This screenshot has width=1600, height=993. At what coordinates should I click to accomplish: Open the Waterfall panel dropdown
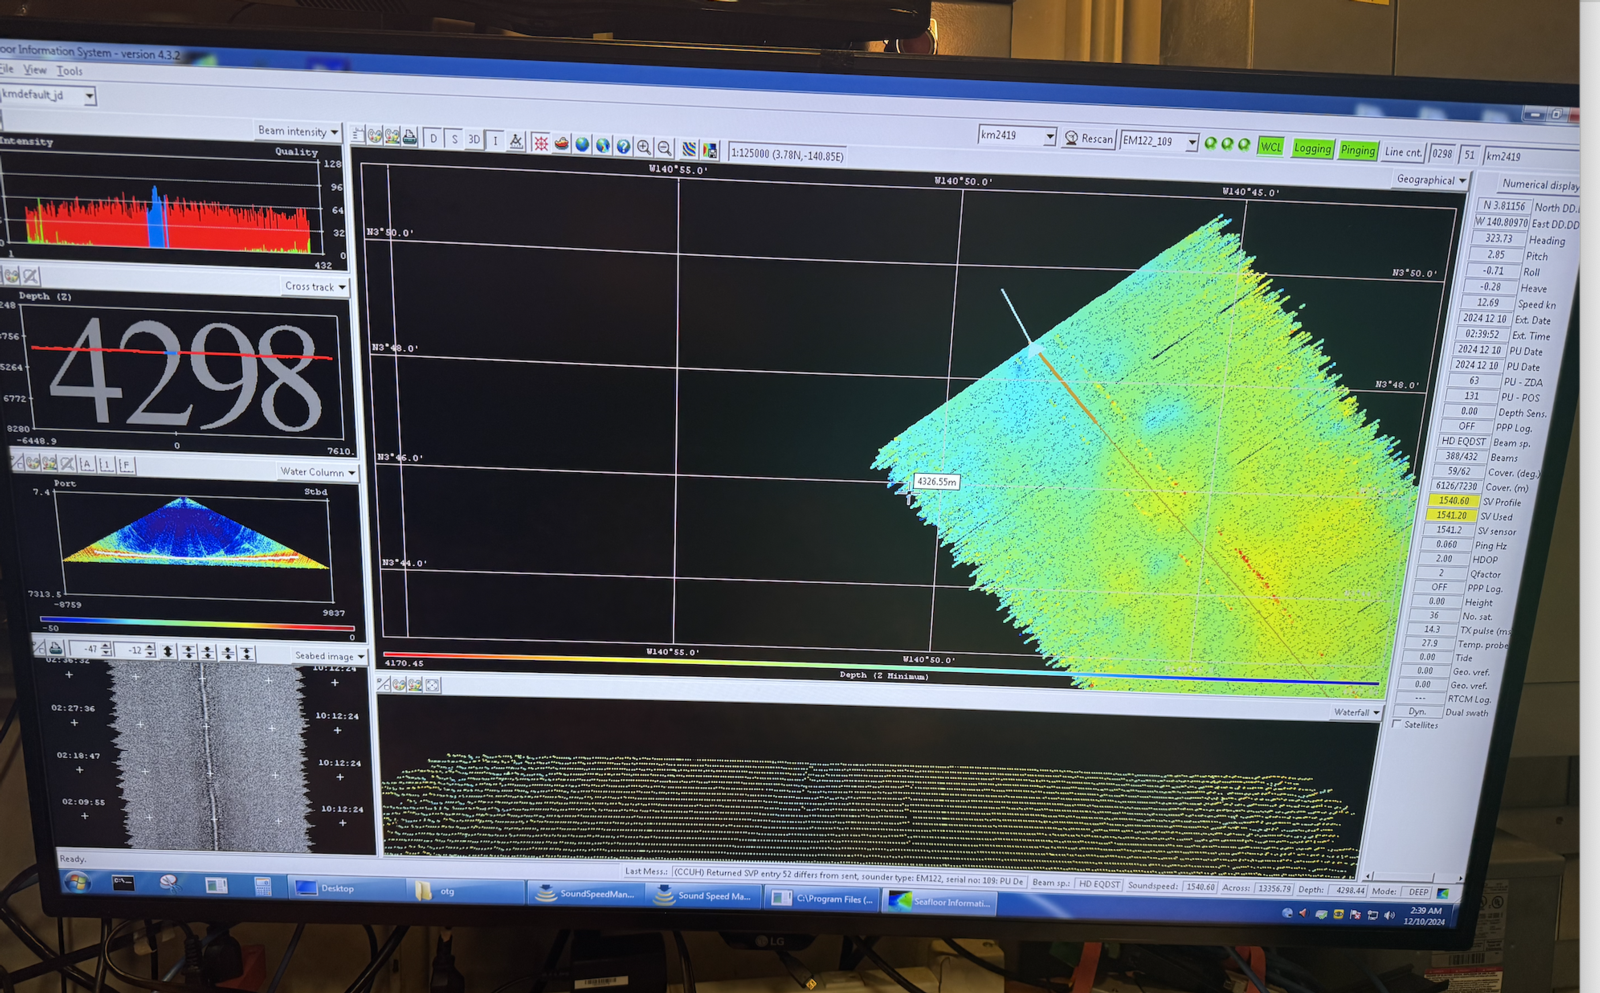1357,712
